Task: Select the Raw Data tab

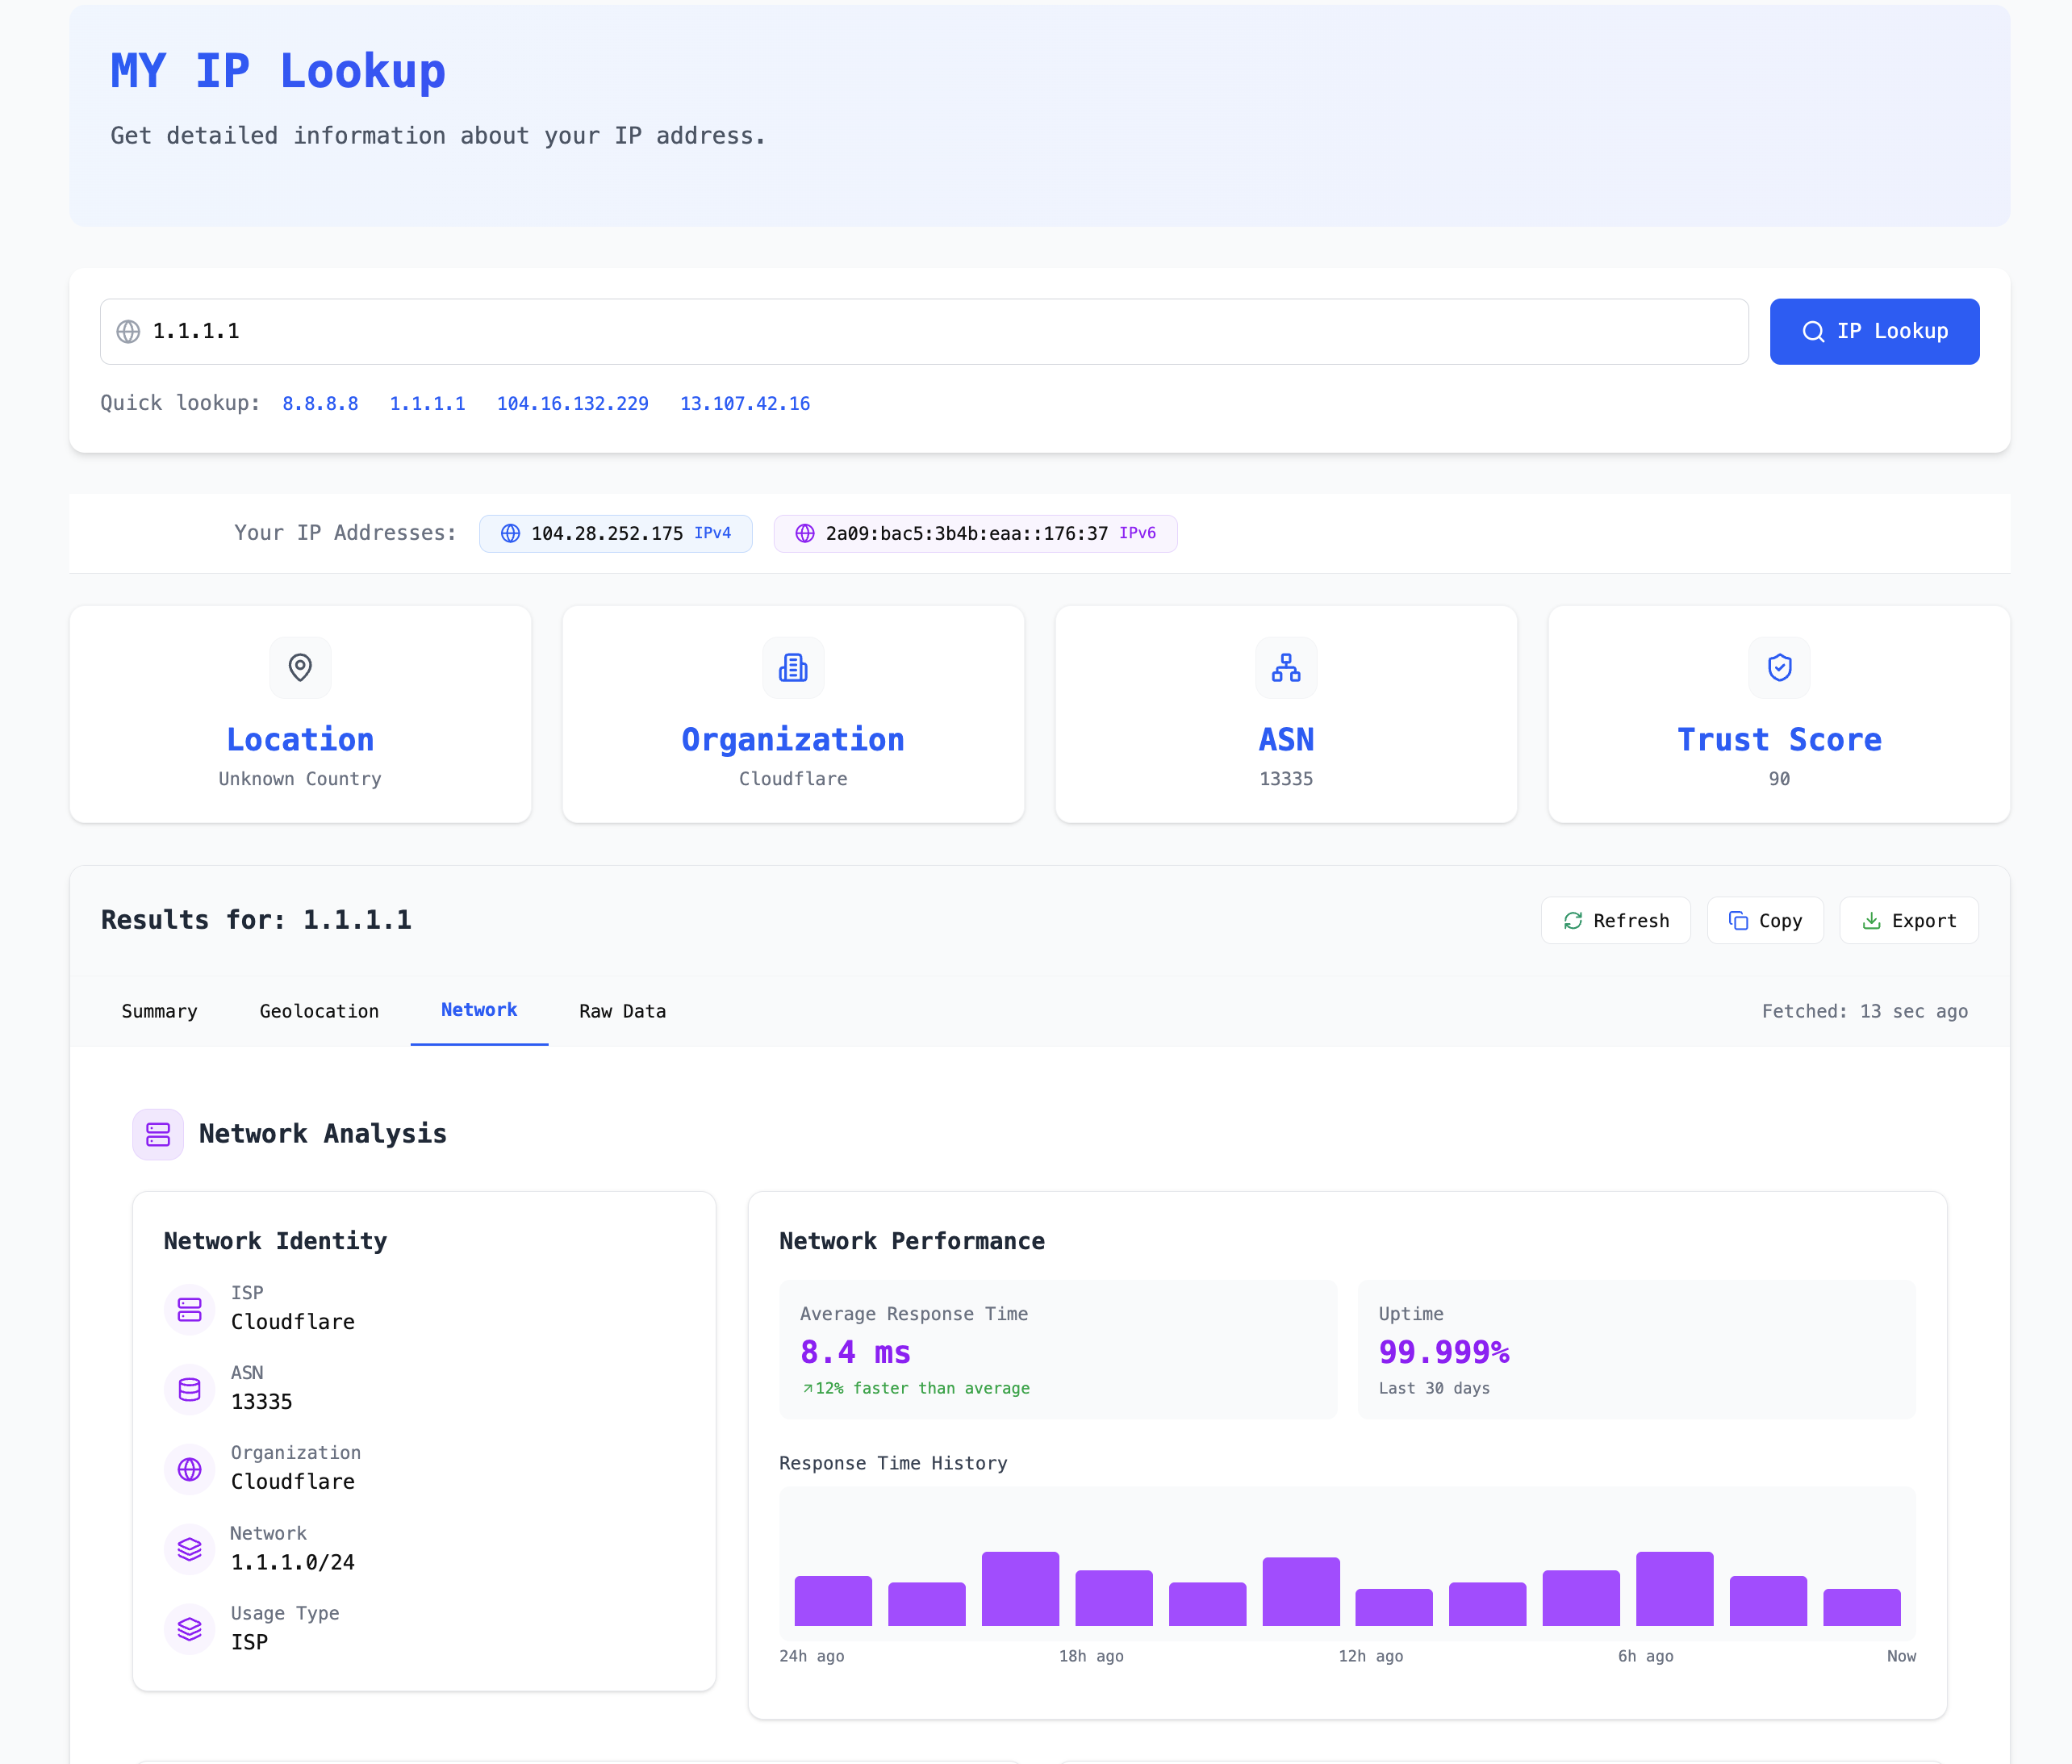Action: 622,1011
